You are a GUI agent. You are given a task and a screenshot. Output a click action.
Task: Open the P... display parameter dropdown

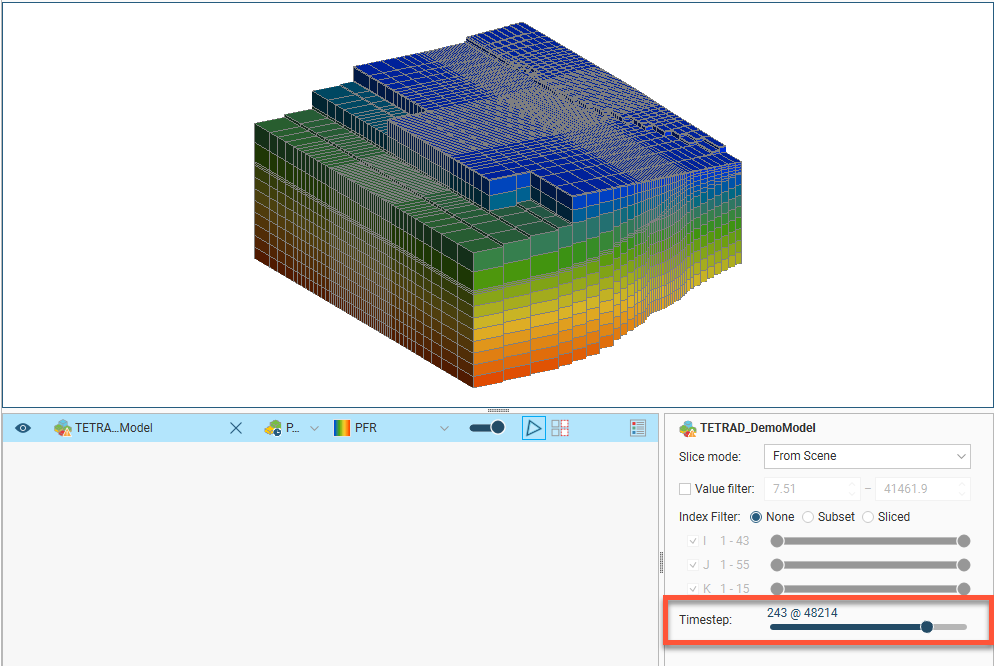pos(314,428)
